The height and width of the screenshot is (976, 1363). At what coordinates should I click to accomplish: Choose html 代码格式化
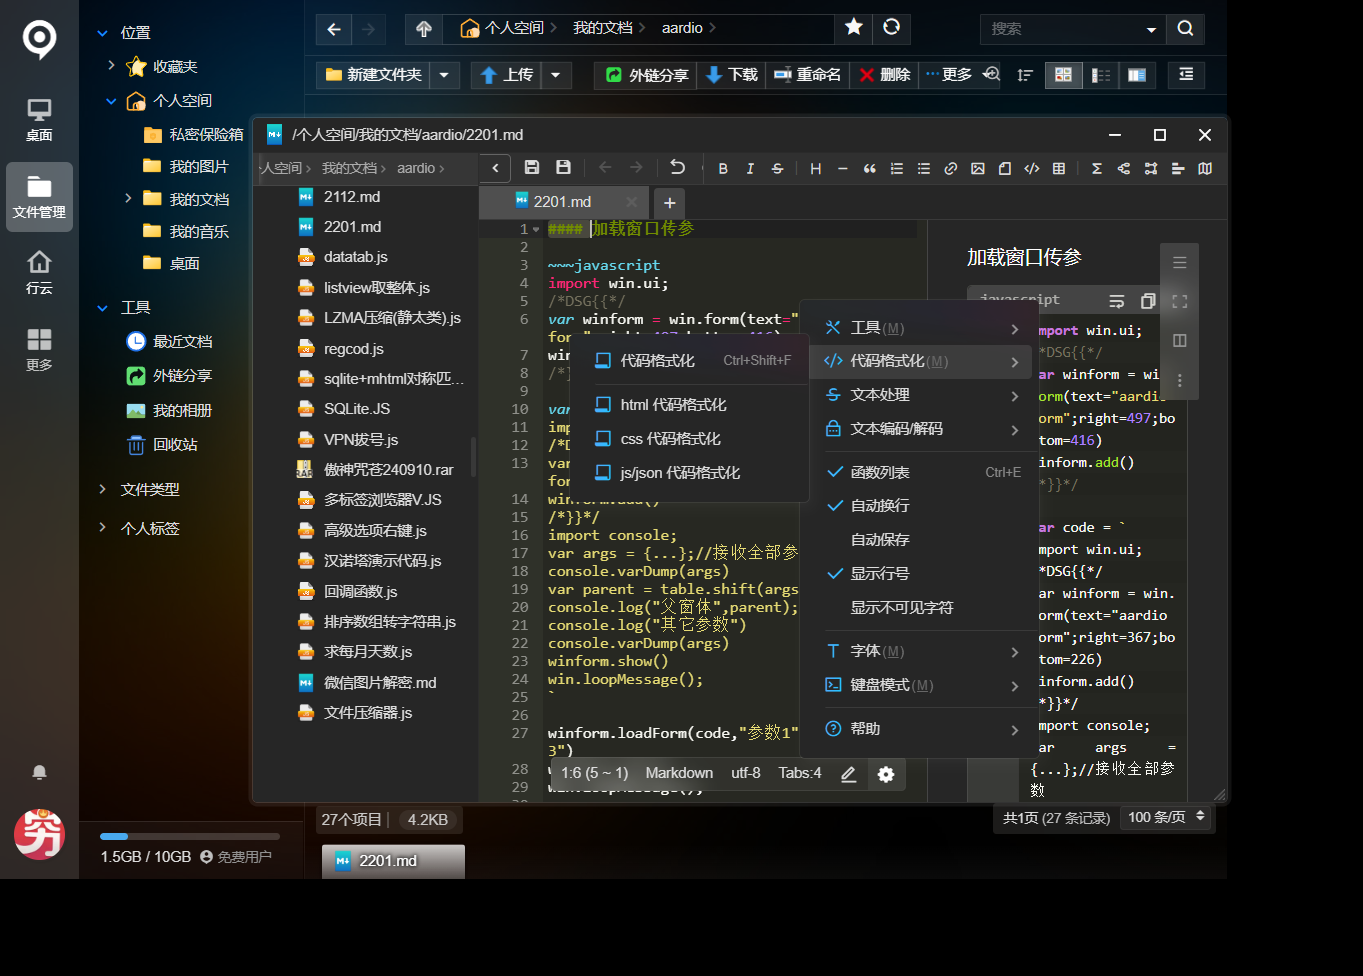coord(692,405)
